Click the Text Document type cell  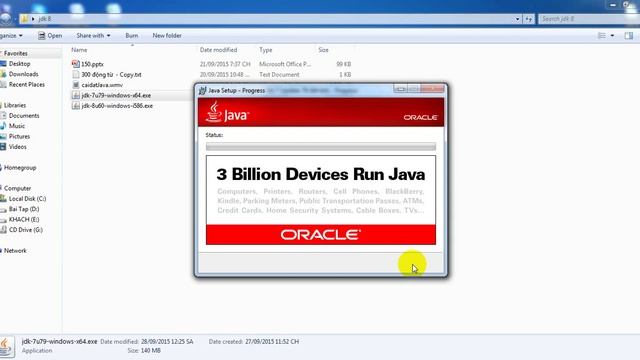(x=279, y=75)
